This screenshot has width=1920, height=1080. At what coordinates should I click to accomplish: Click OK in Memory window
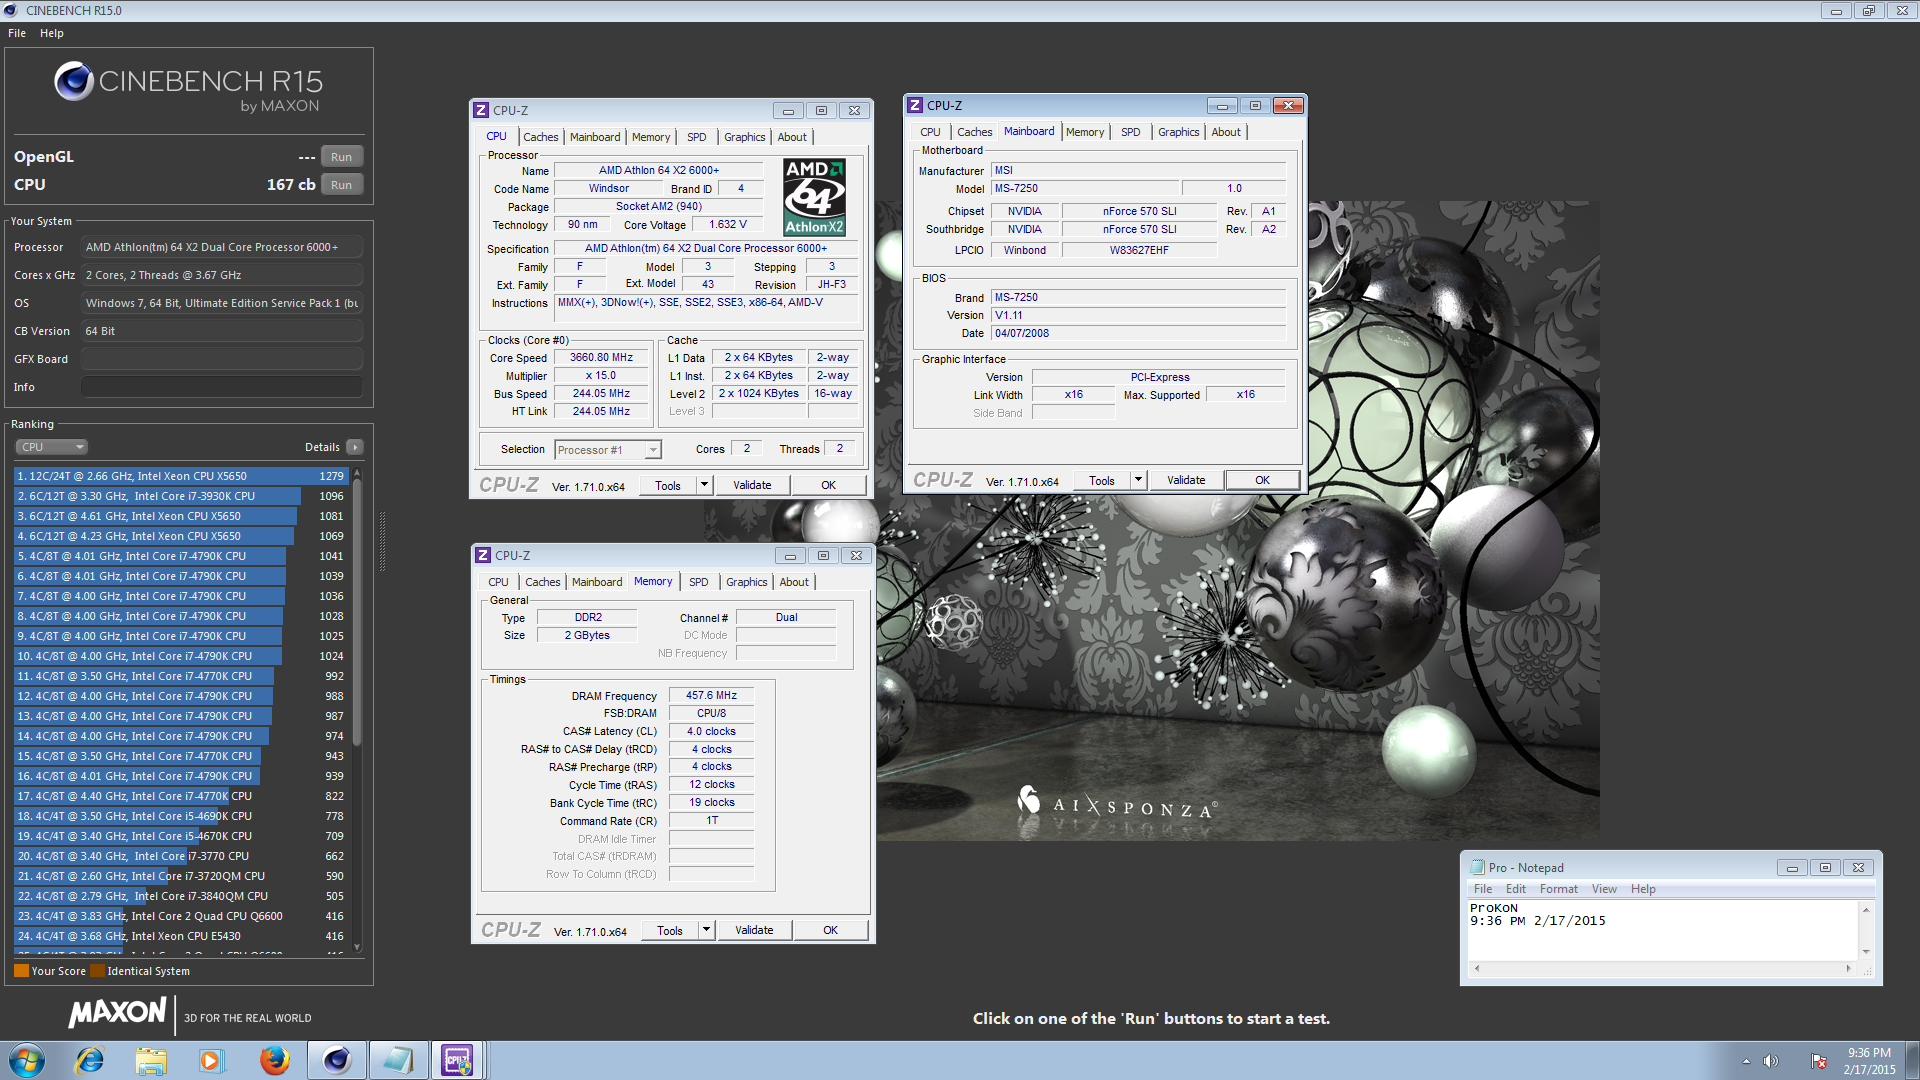(830, 930)
